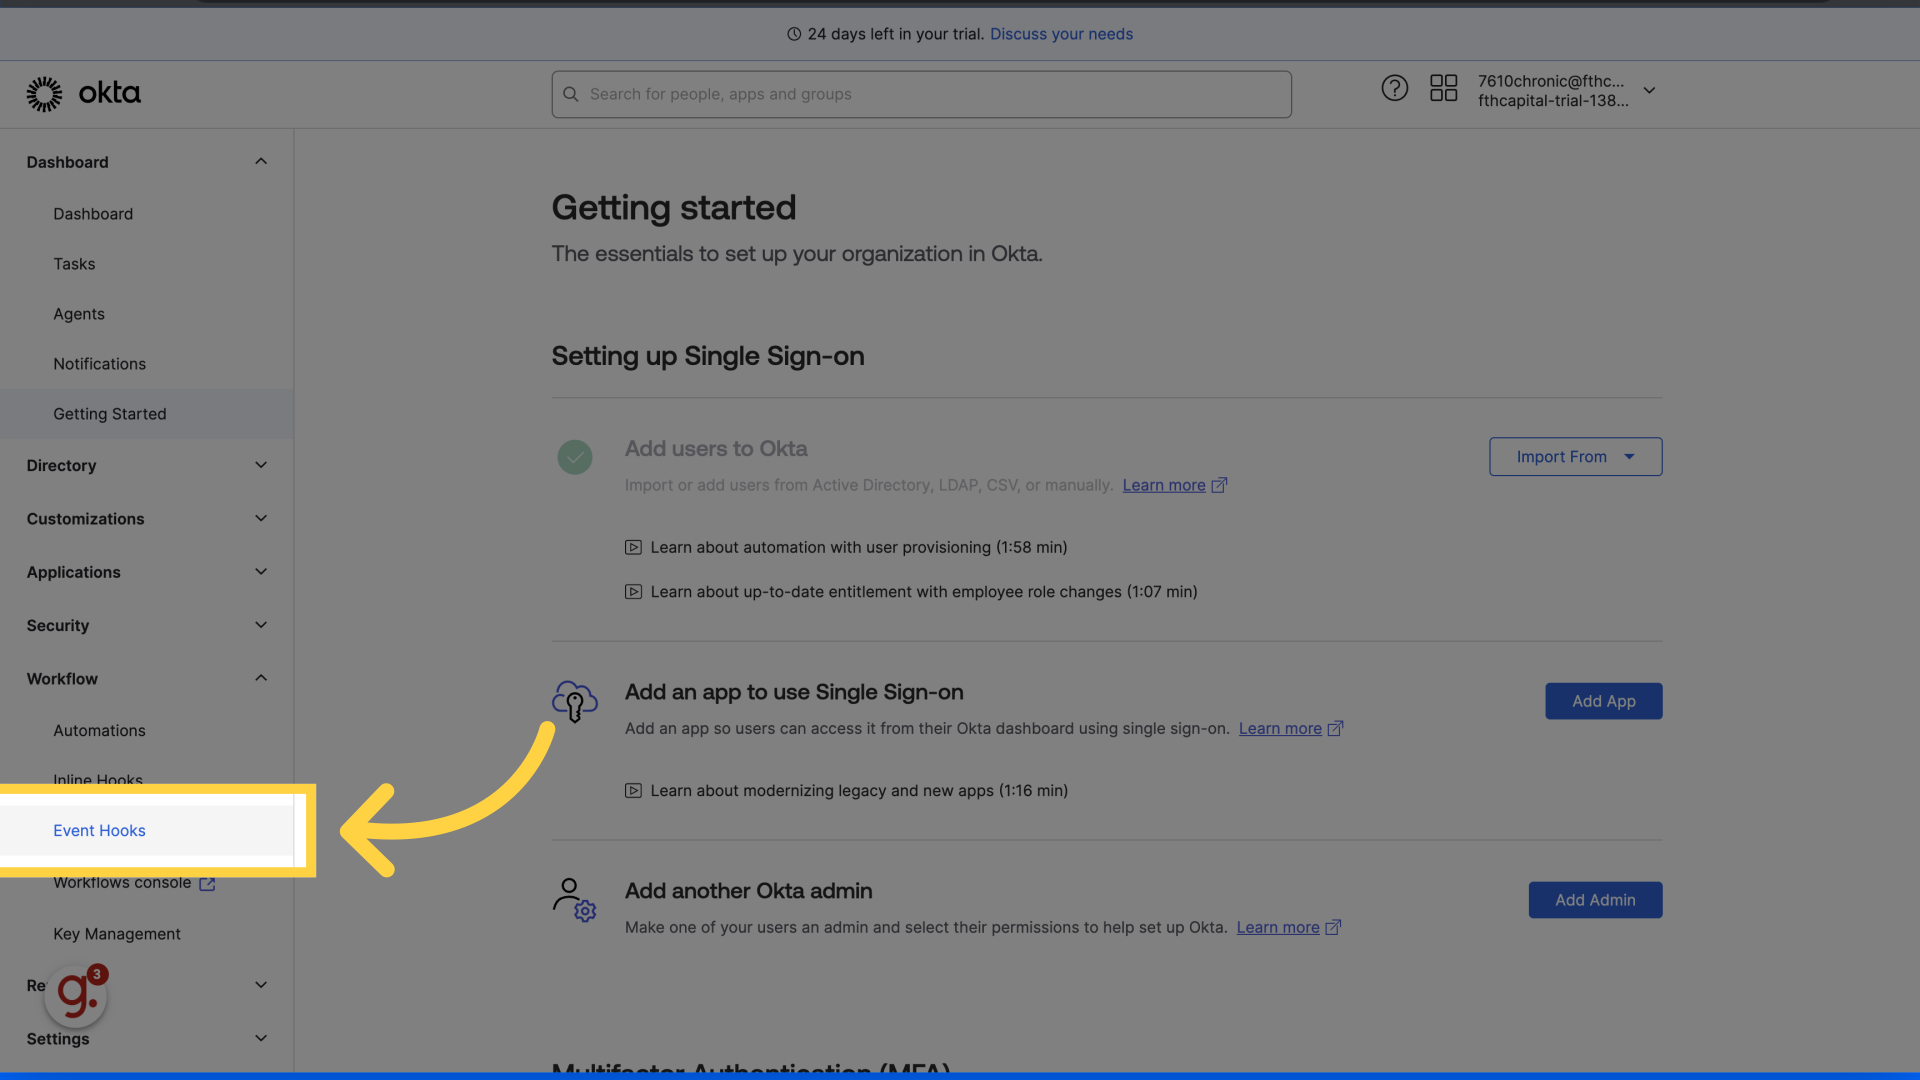The width and height of the screenshot is (1920, 1080).
Task: Expand the Applications sidebar section
Action: pos(261,572)
